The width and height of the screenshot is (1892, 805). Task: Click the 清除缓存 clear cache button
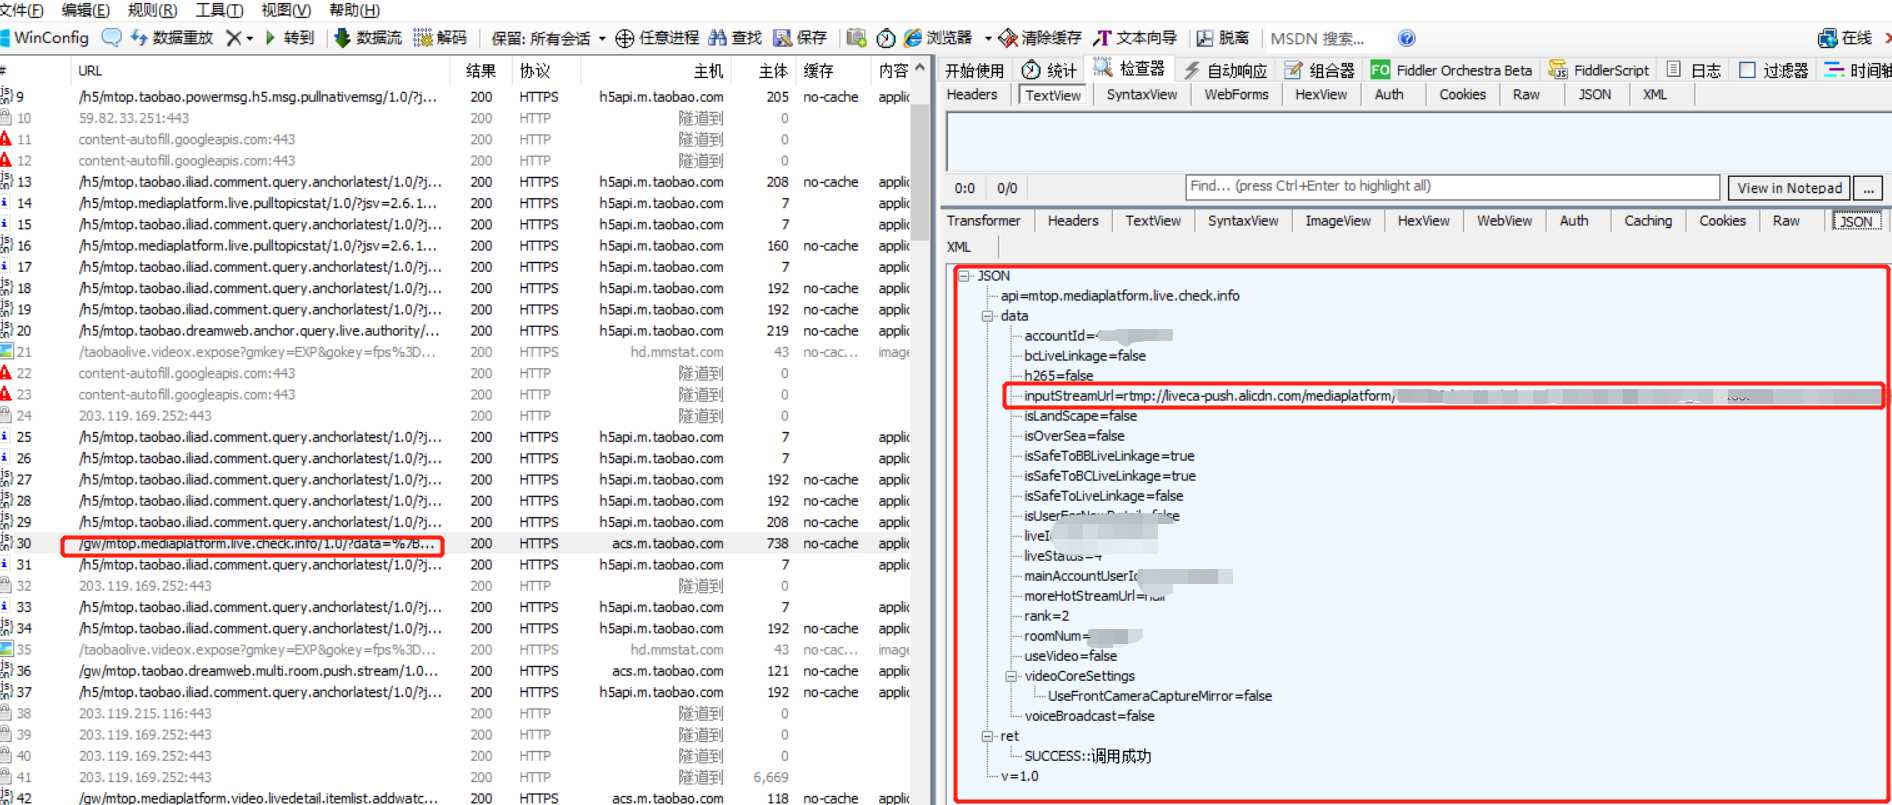point(1040,38)
